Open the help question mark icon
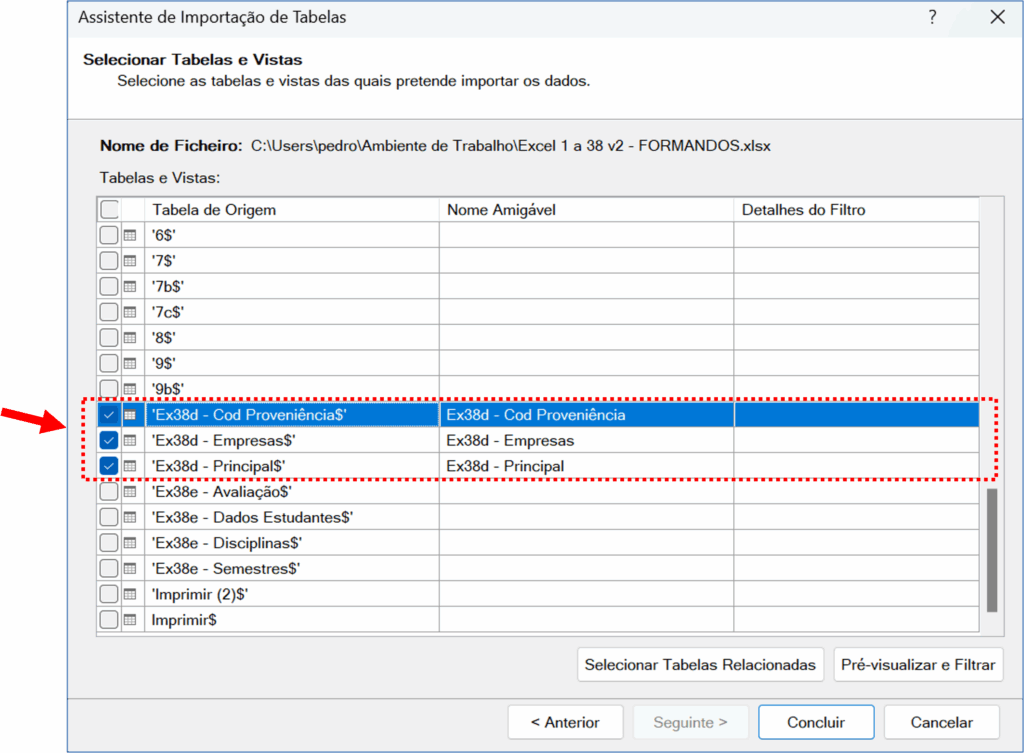Image resolution: width=1024 pixels, height=753 pixels. click(932, 17)
